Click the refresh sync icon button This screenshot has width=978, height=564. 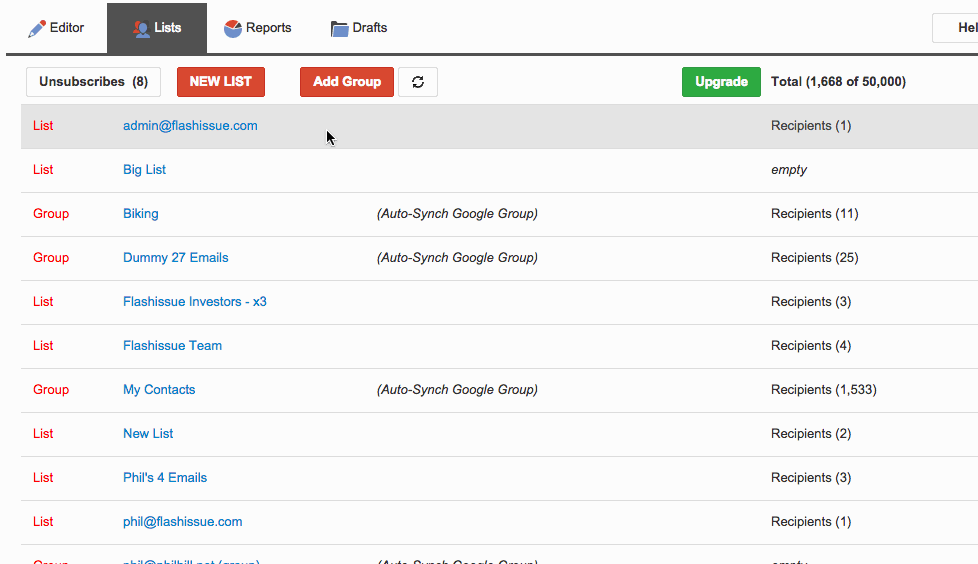[418, 82]
